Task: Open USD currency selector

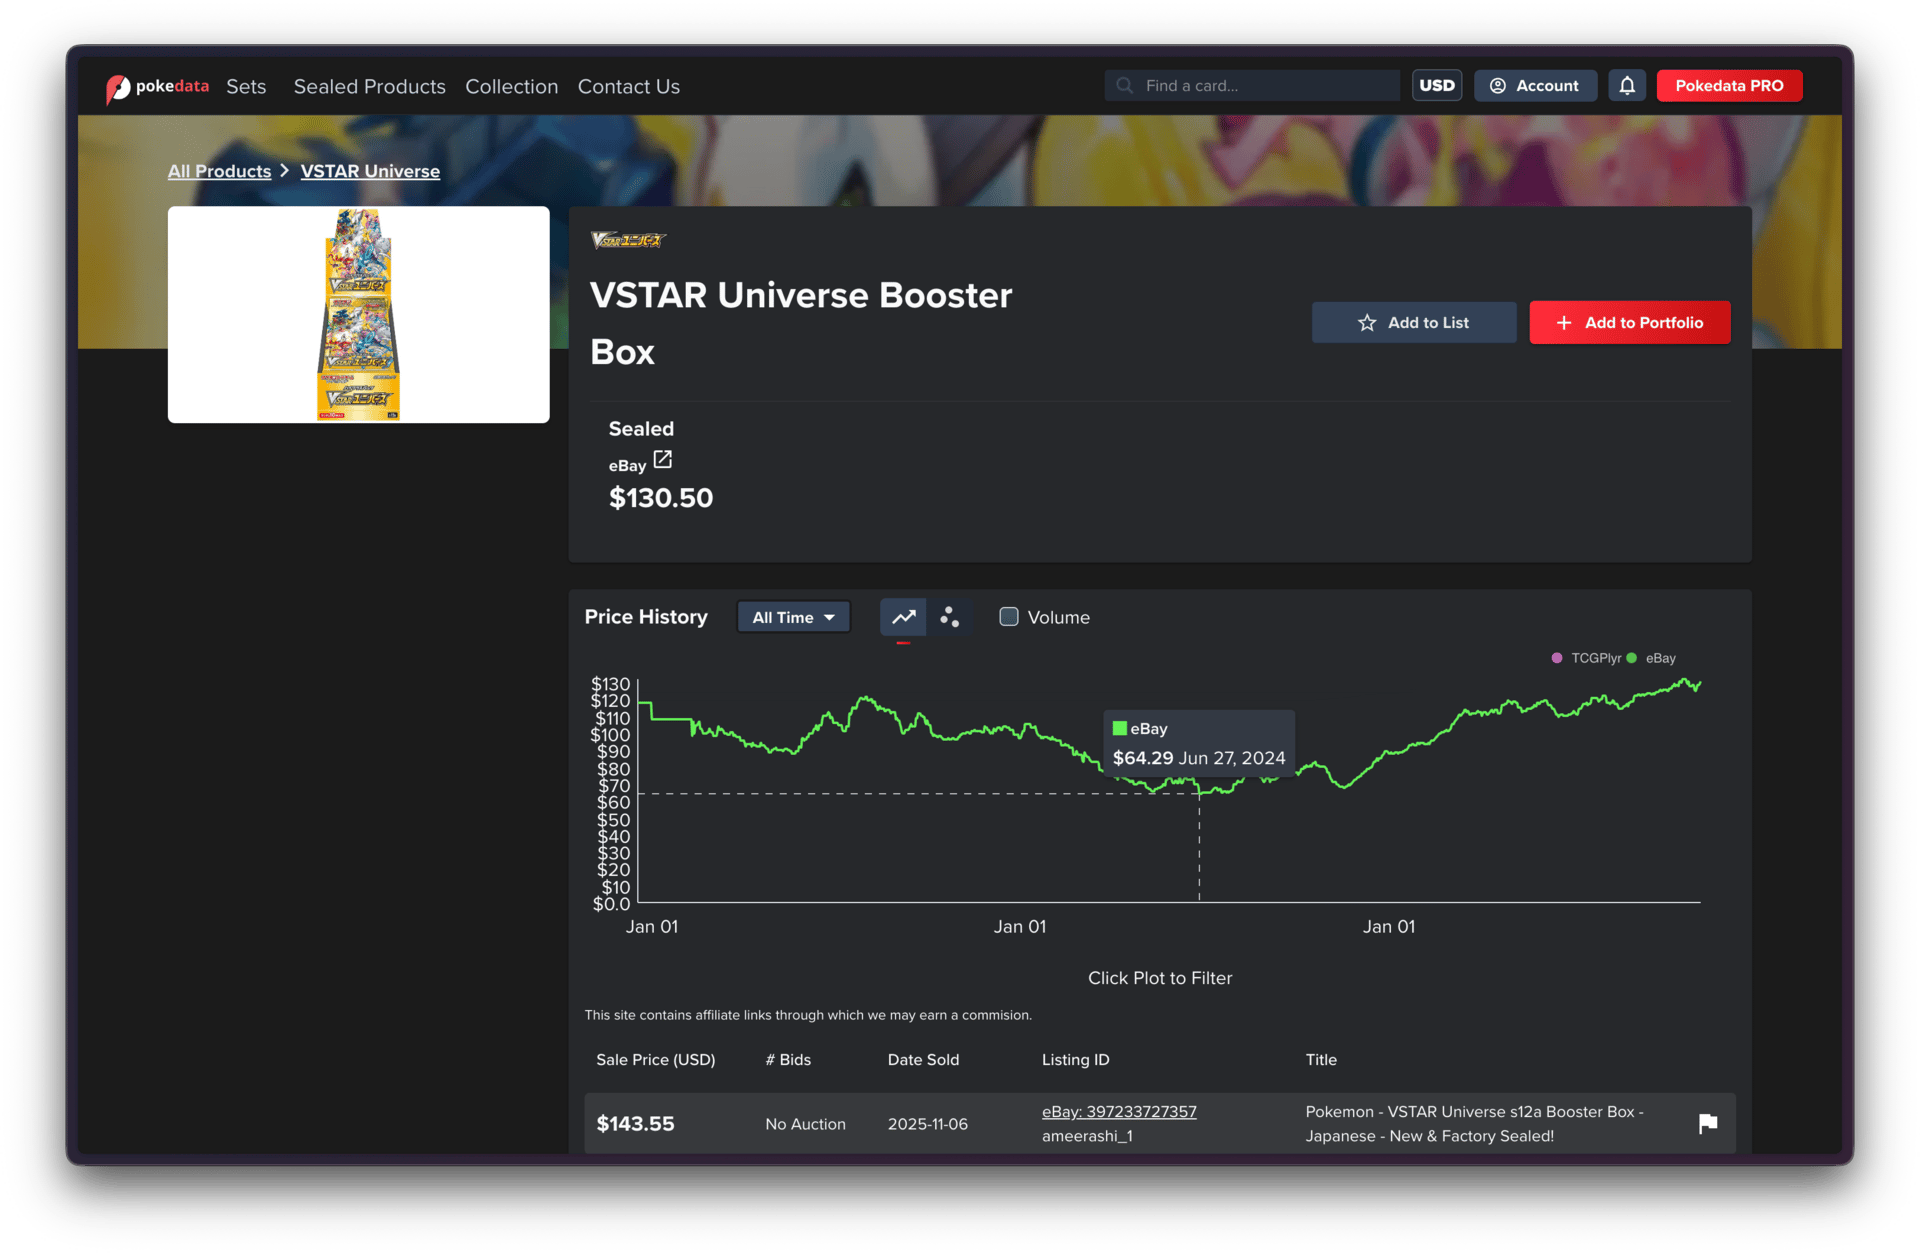Action: tap(1437, 86)
